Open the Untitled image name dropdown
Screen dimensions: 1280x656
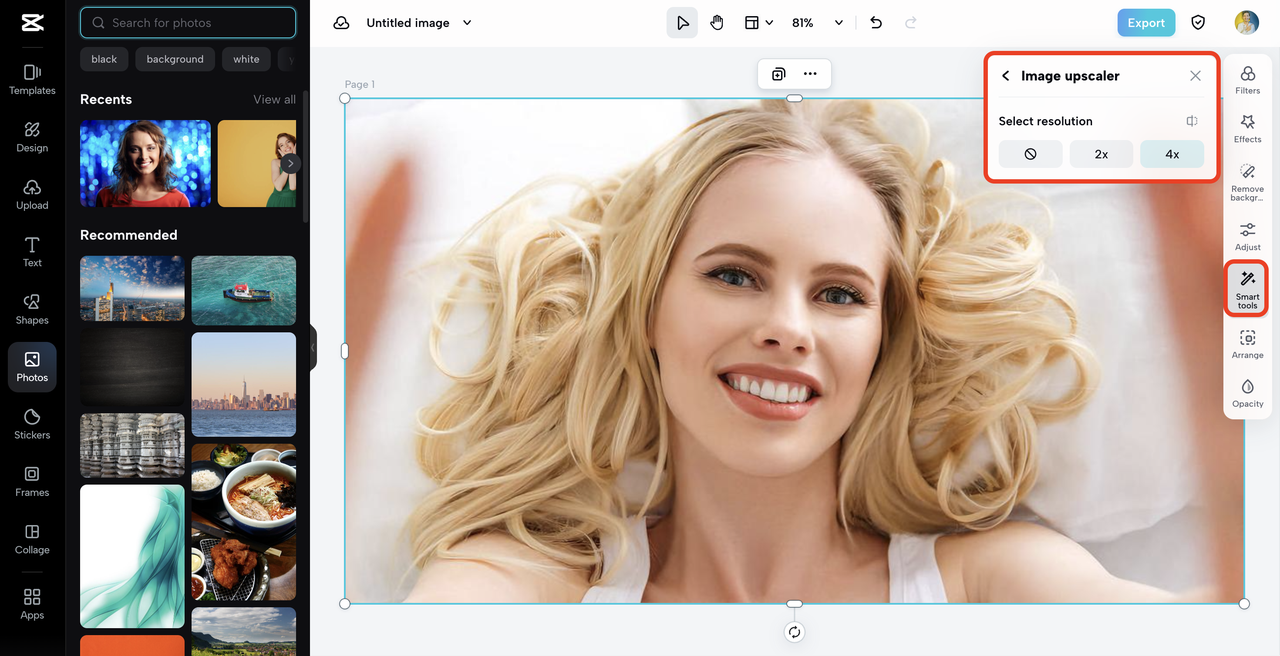click(419, 23)
